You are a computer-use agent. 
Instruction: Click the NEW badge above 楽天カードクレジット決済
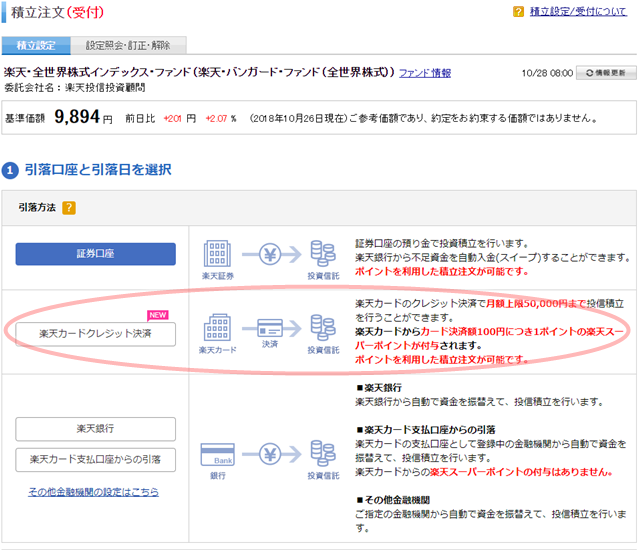[x=158, y=315]
